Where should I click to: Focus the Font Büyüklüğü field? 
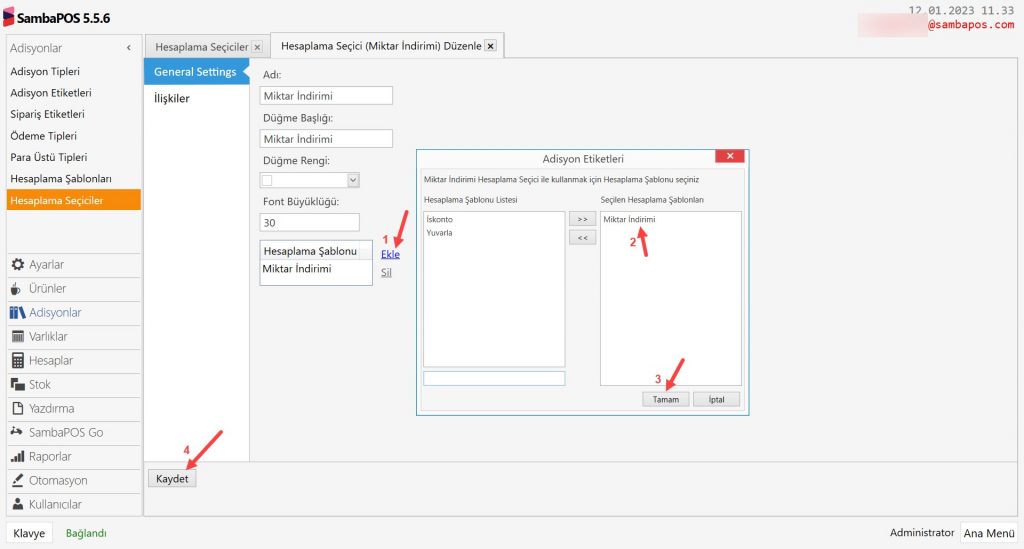pos(310,223)
